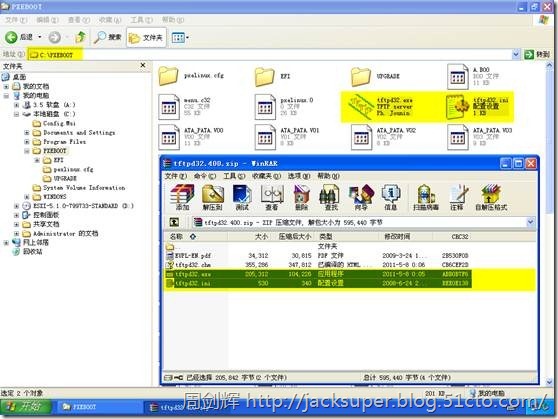Select the ATA_PATA.V01 file icon
The image size is (558, 419).
[265, 137]
